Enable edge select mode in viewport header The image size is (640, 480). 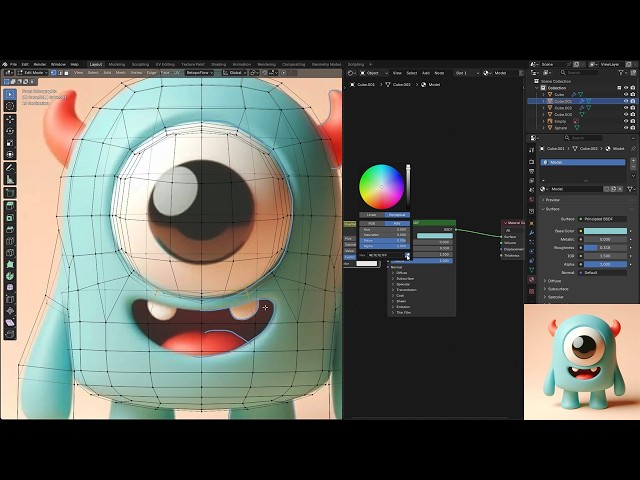(60, 73)
